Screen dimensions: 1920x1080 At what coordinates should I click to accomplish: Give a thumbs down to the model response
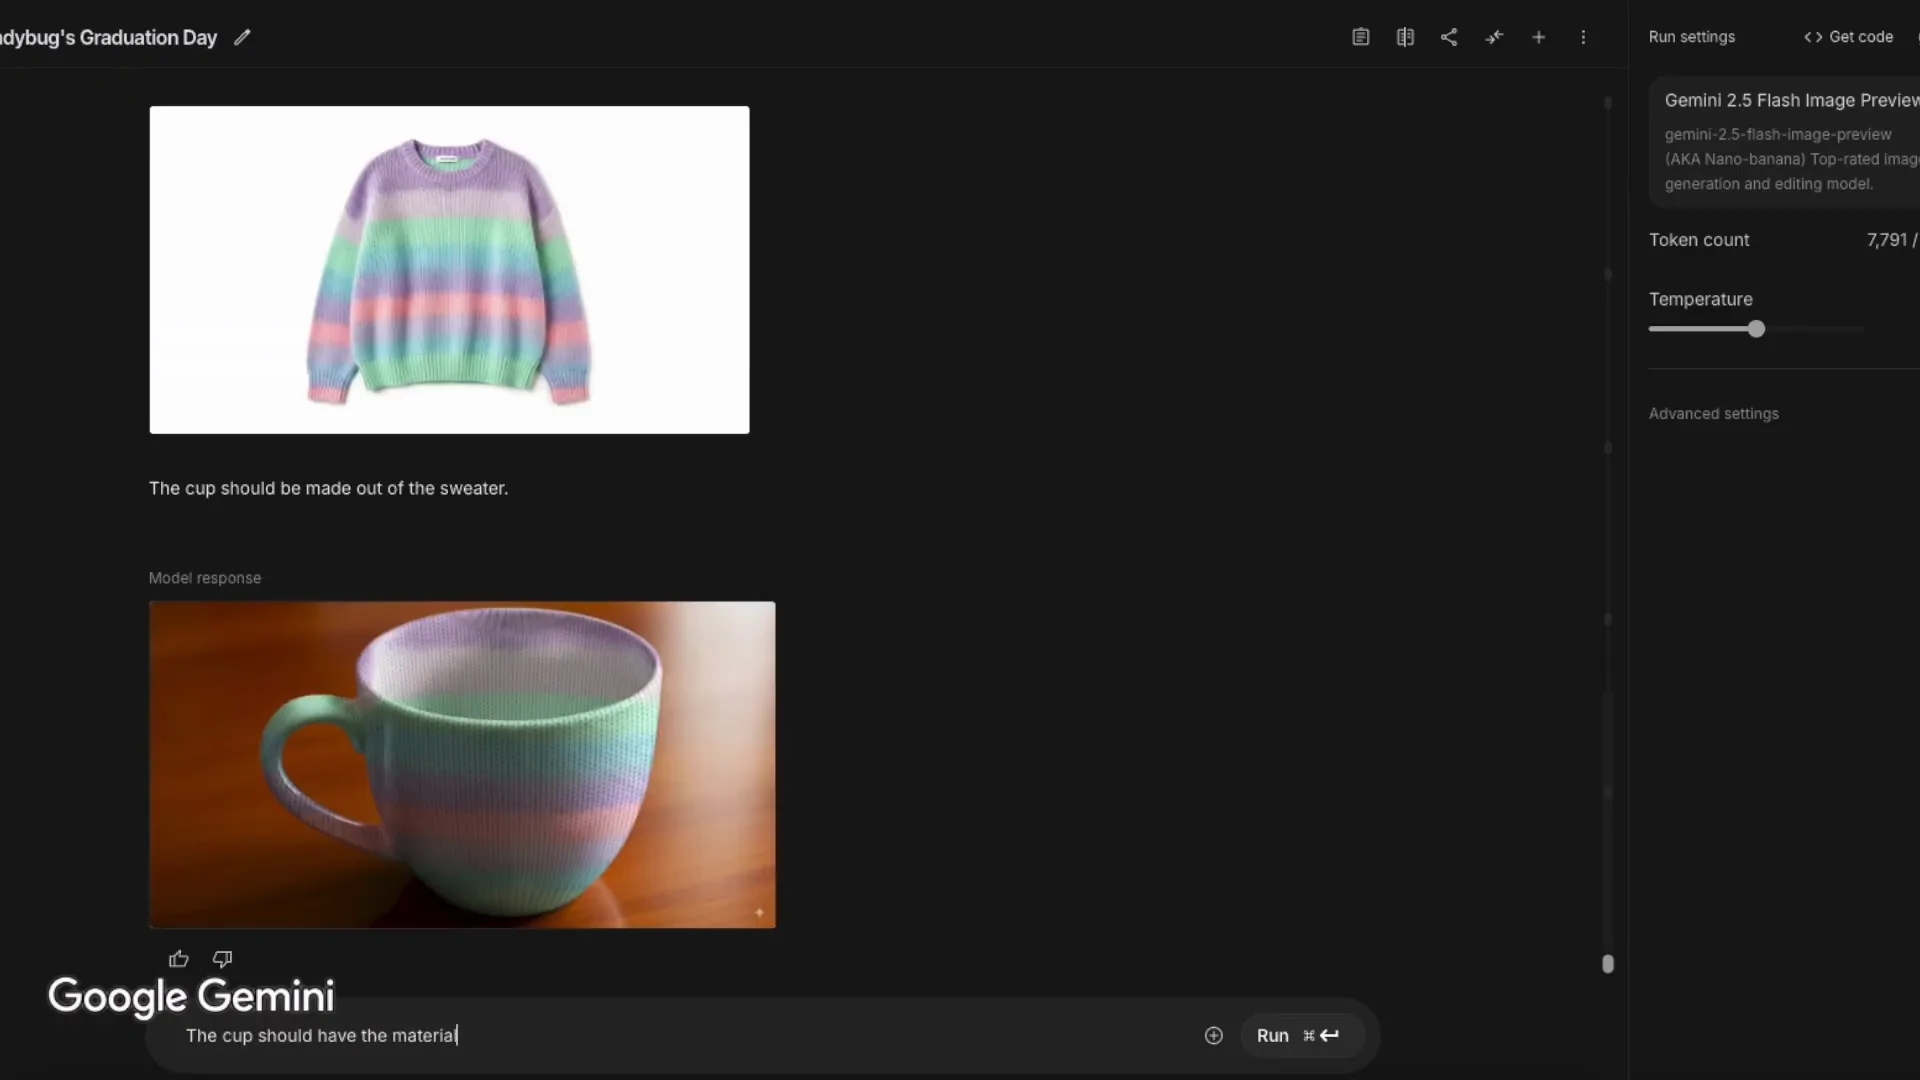[221, 958]
